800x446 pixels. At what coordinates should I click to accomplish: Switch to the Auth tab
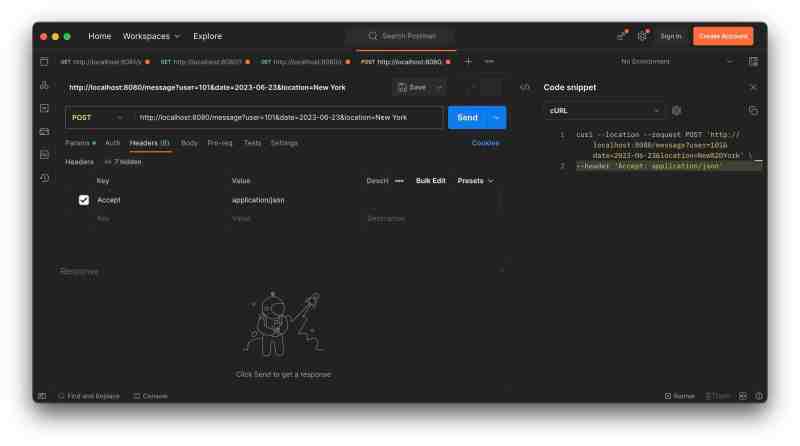click(112, 143)
